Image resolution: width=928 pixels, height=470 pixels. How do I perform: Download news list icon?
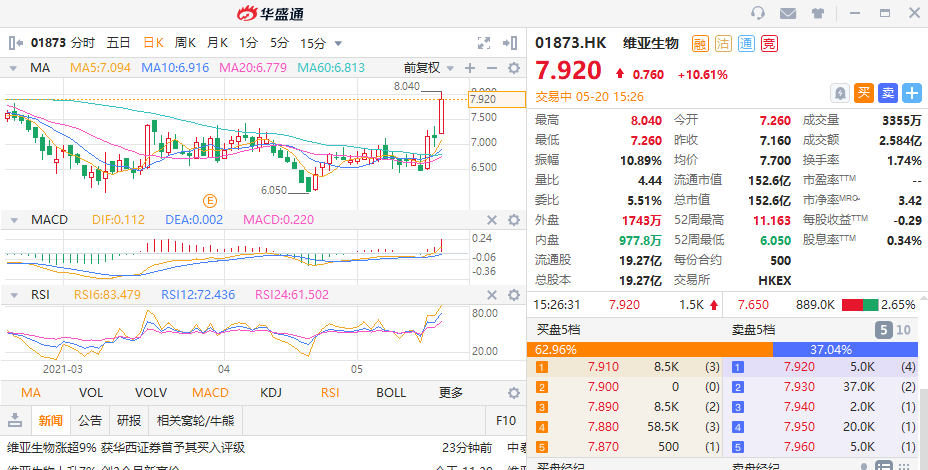(15, 420)
